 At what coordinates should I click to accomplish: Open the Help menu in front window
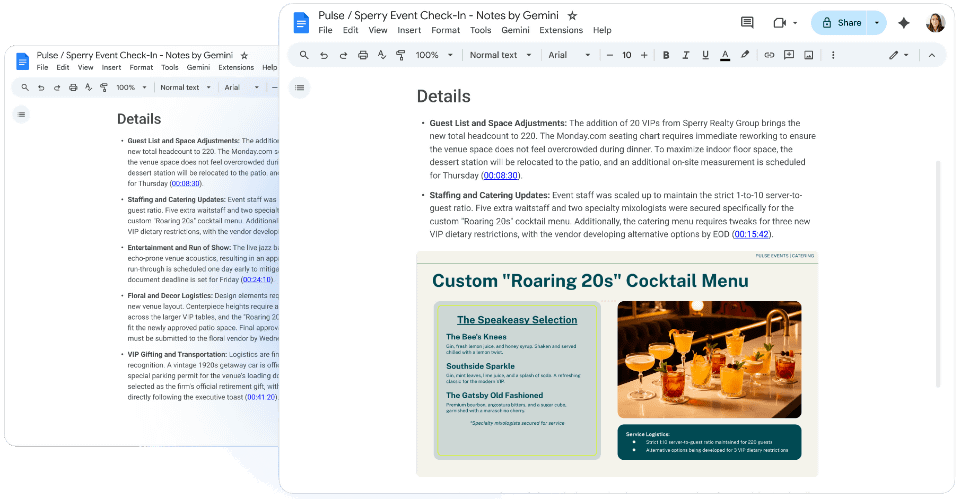click(602, 30)
